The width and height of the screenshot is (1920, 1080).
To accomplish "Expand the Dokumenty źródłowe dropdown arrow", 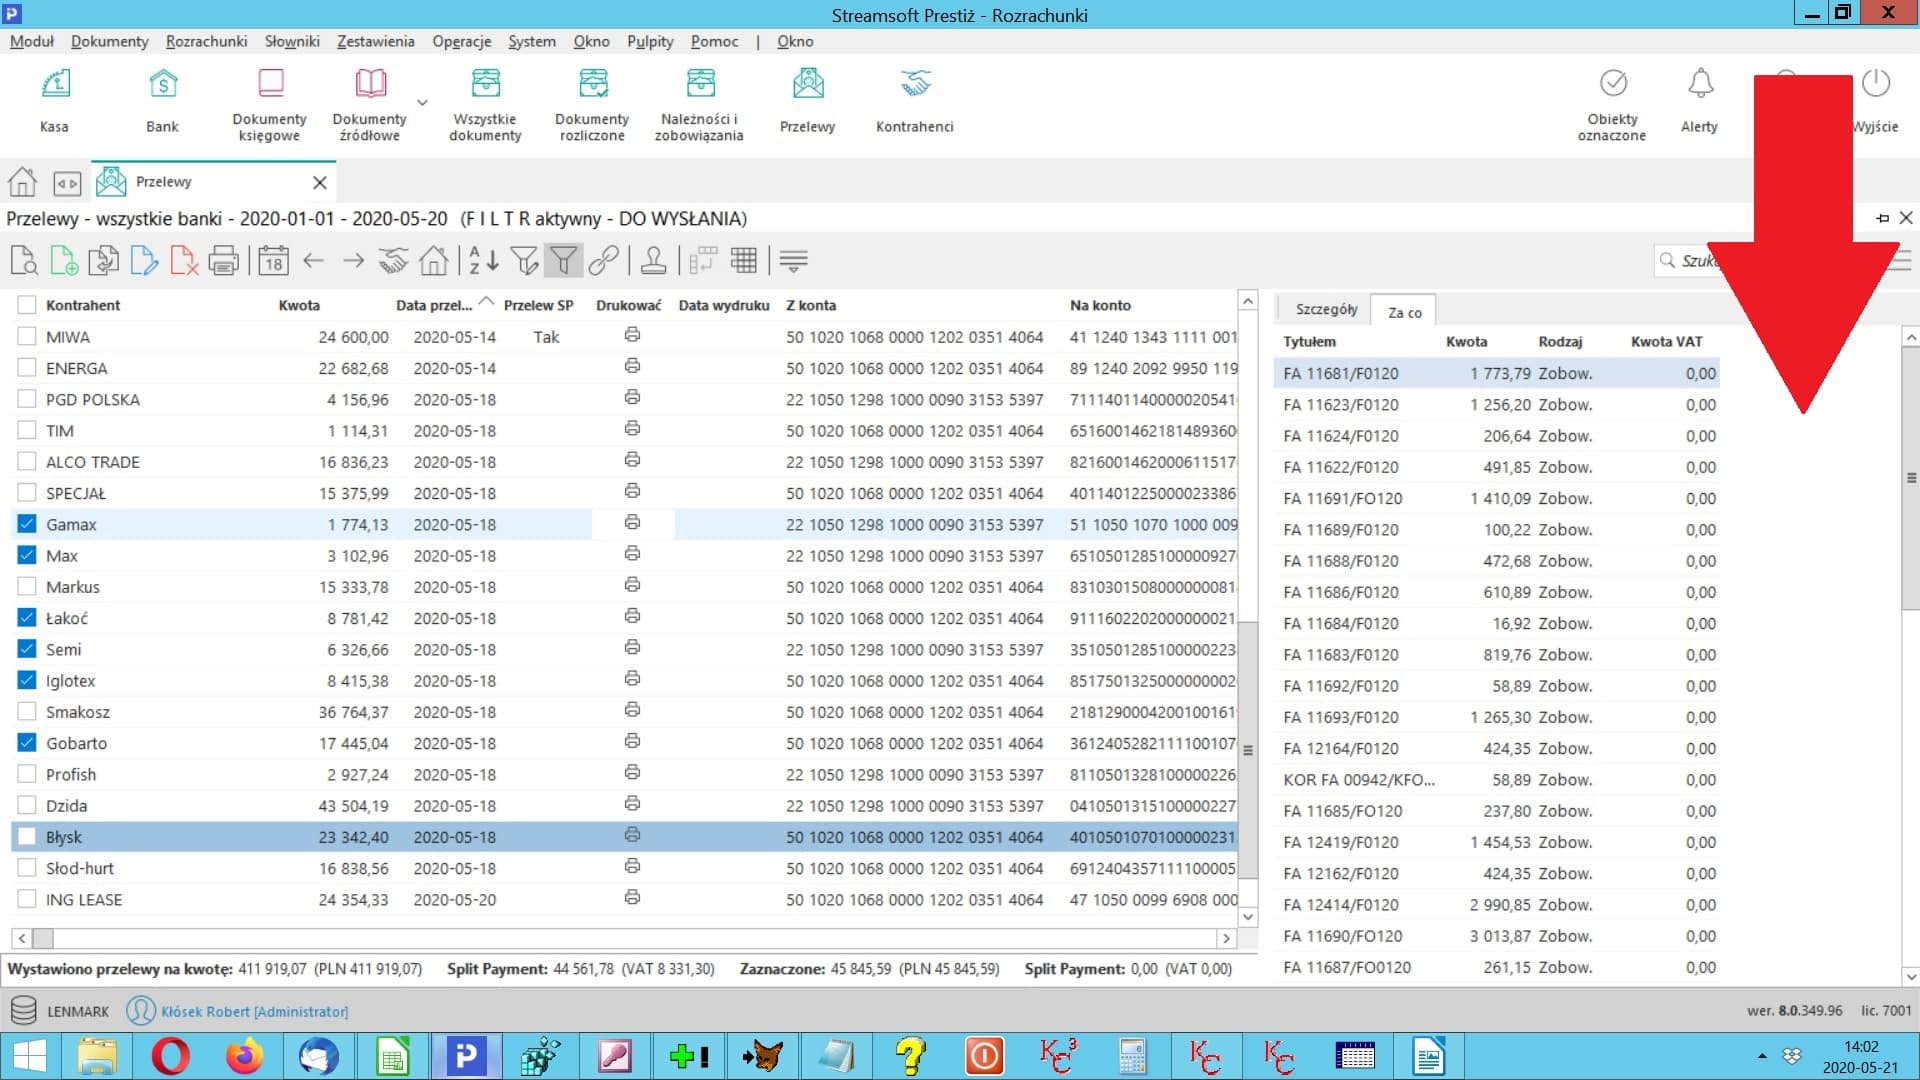I will pyautogui.click(x=422, y=102).
